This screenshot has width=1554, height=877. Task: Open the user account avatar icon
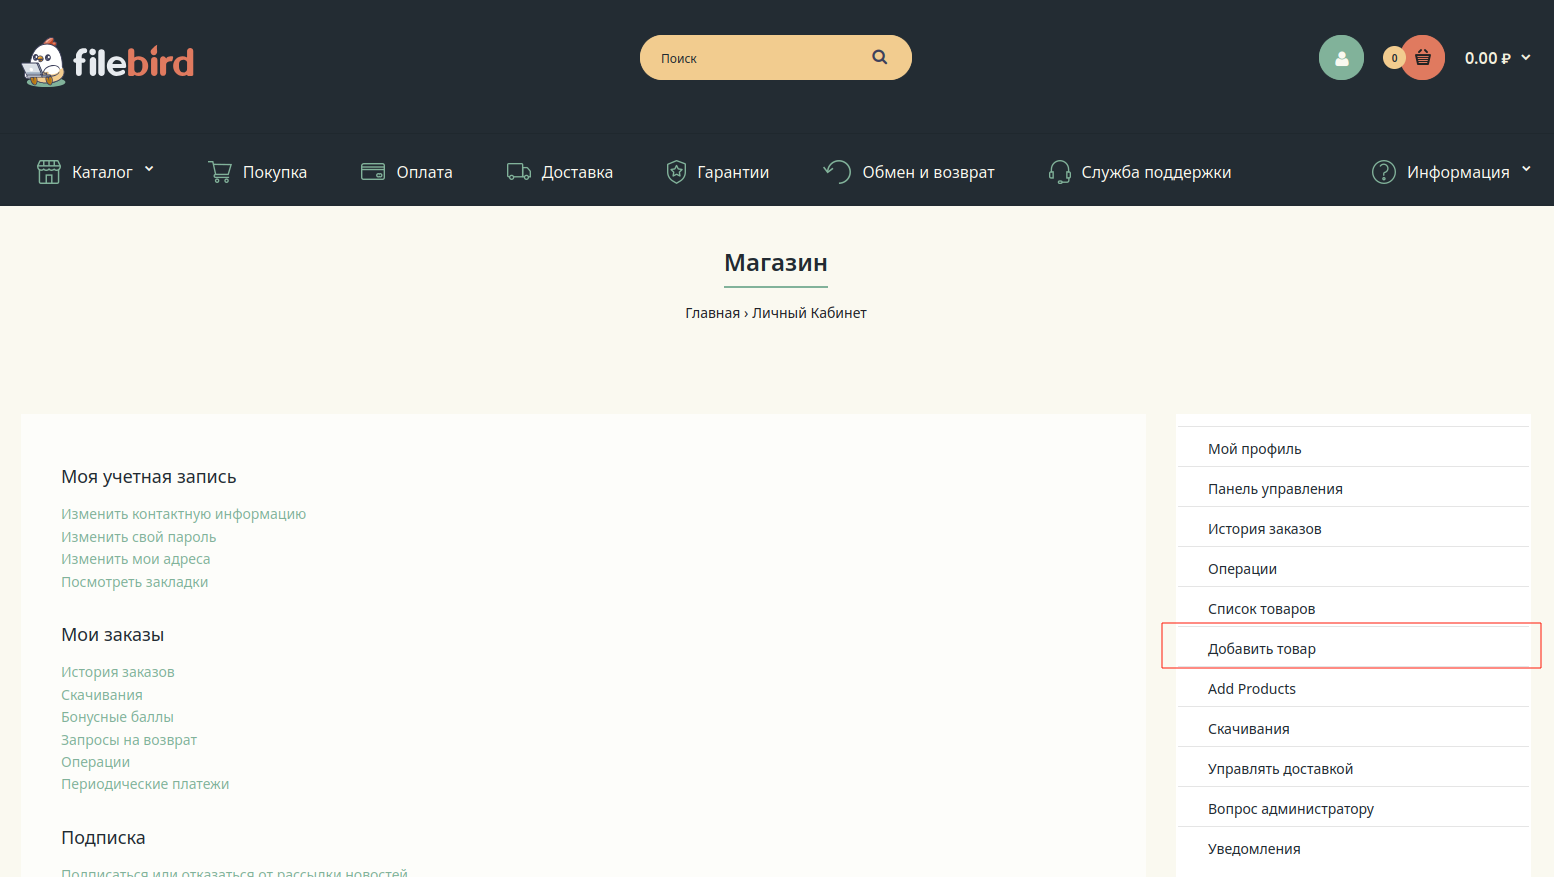point(1341,58)
